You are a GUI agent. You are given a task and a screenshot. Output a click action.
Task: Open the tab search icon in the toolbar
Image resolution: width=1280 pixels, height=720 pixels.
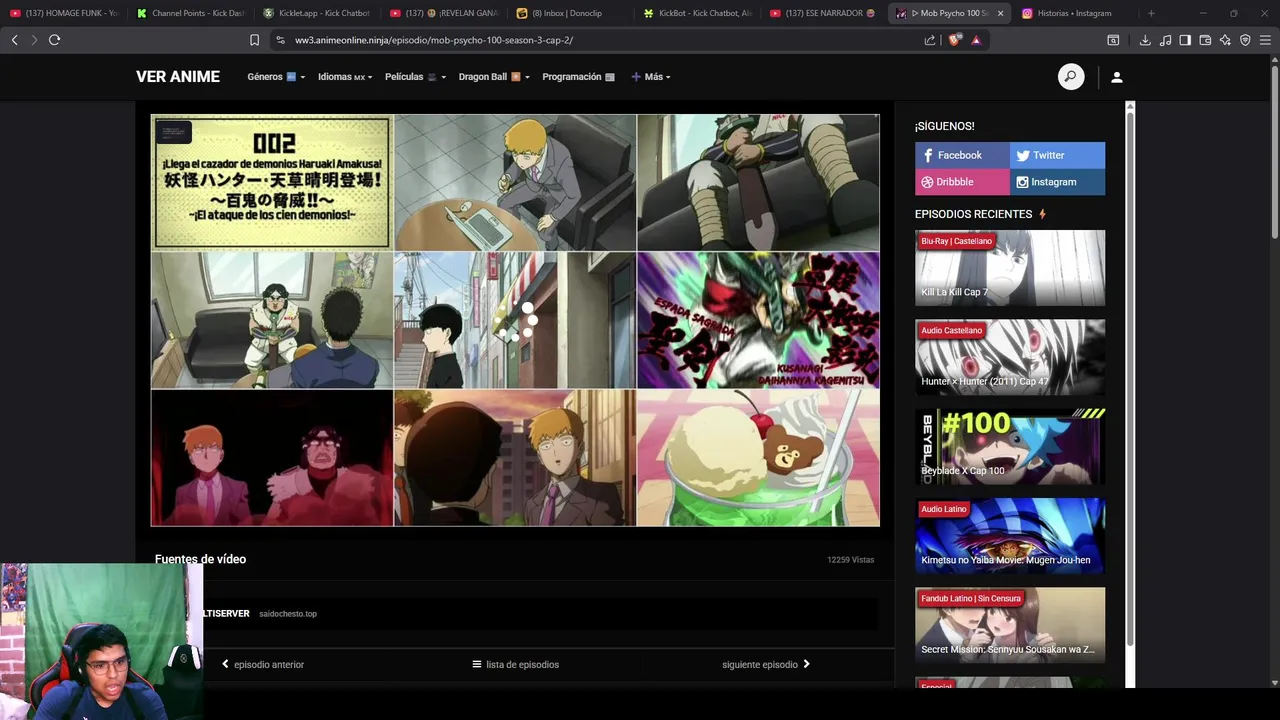[x=1113, y=40]
